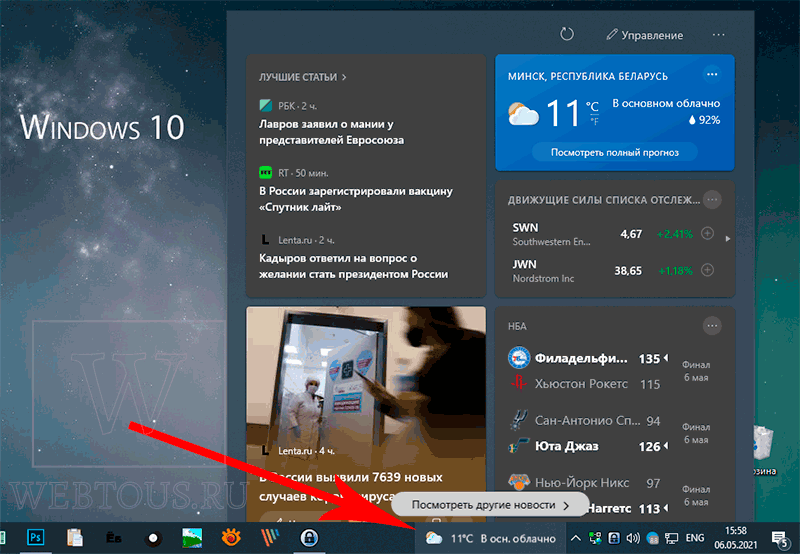Add SWN to the watchlist

click(707, 233)
